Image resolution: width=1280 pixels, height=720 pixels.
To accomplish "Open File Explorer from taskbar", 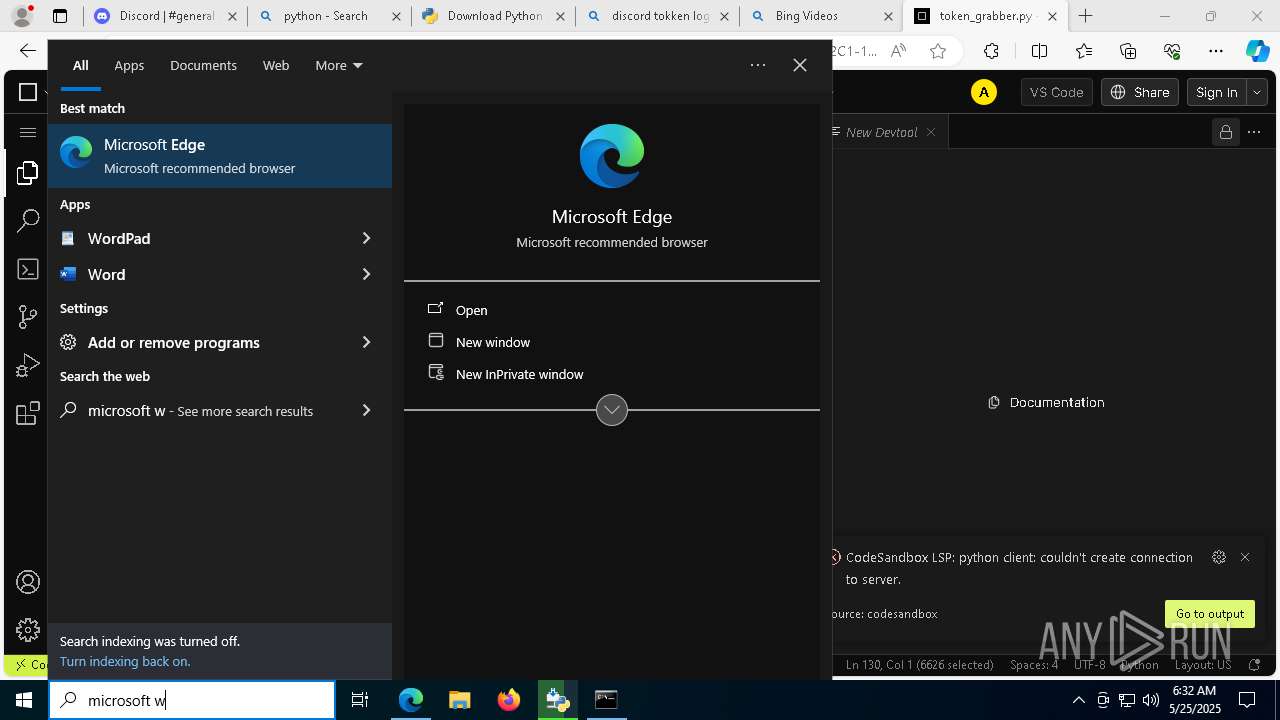I will (x=459, y=700).
